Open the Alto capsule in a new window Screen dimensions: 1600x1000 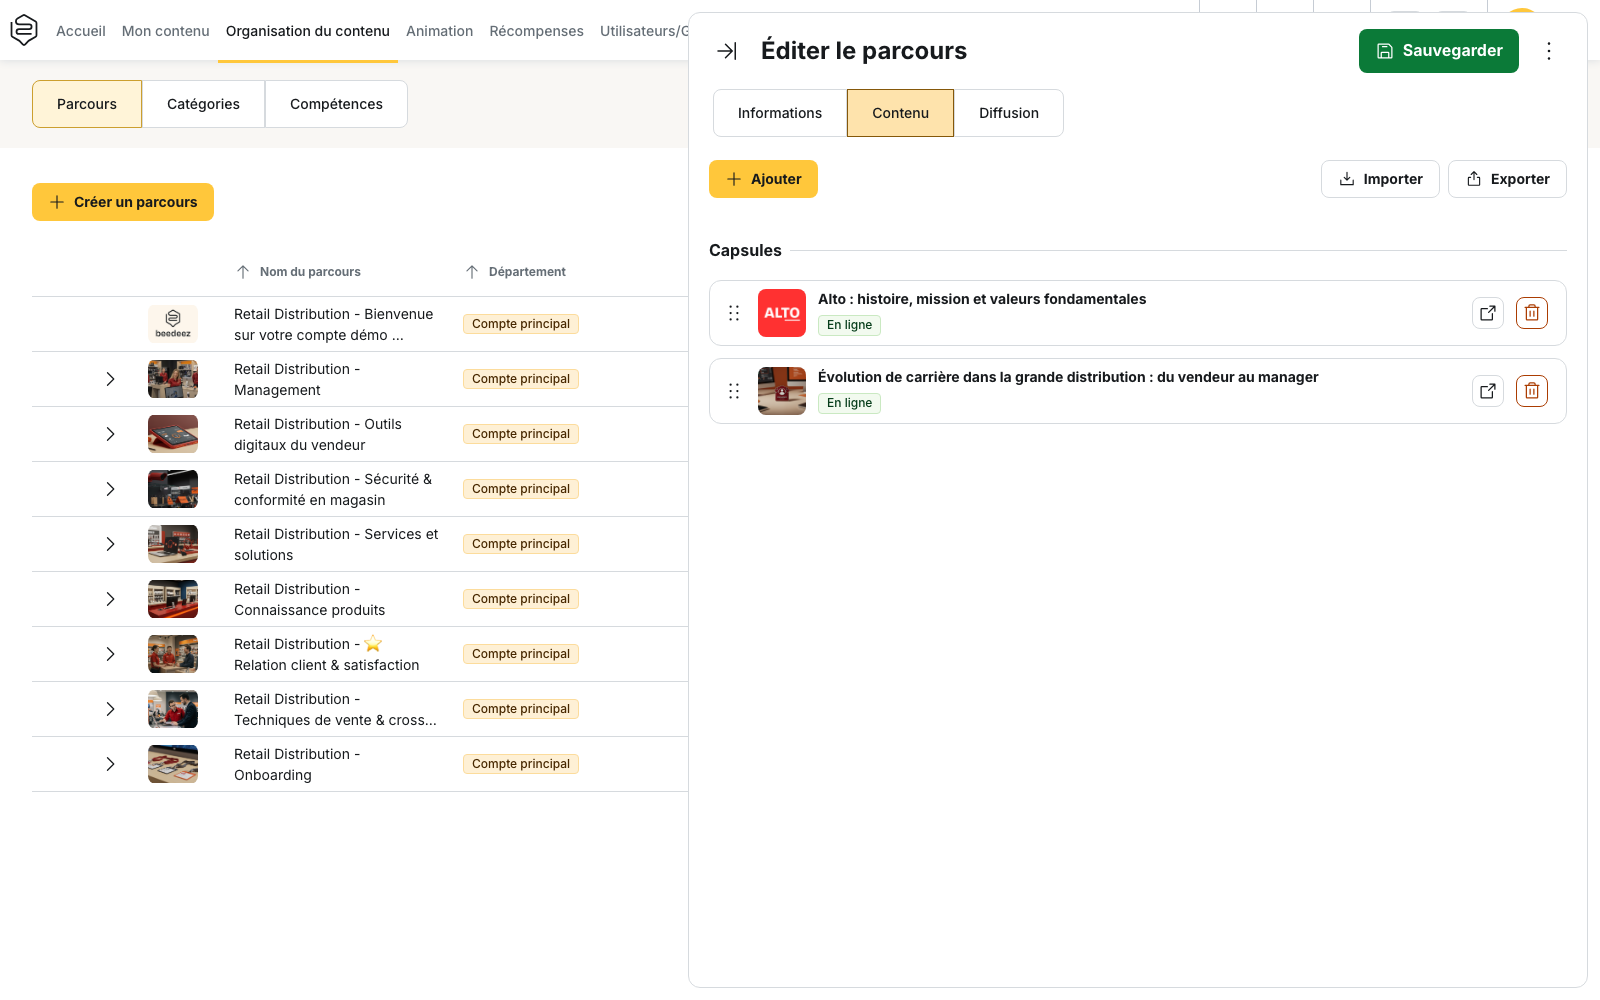(1488, 313)
